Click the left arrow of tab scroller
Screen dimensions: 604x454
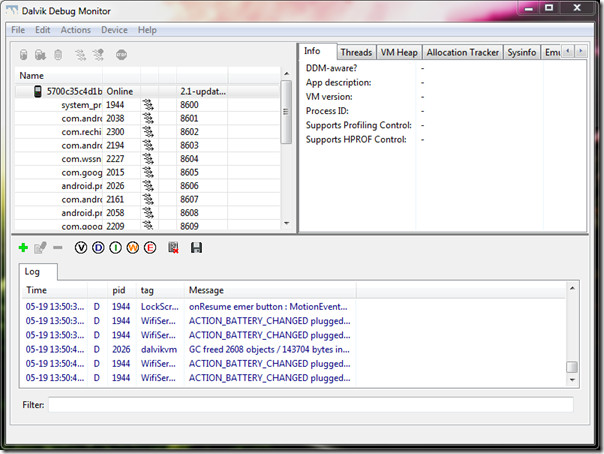567,51
